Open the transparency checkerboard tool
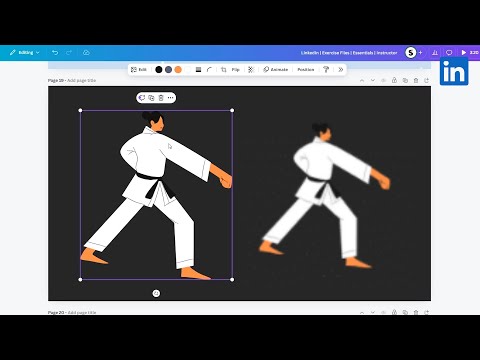The image size is (480, 360). (251, 69)
